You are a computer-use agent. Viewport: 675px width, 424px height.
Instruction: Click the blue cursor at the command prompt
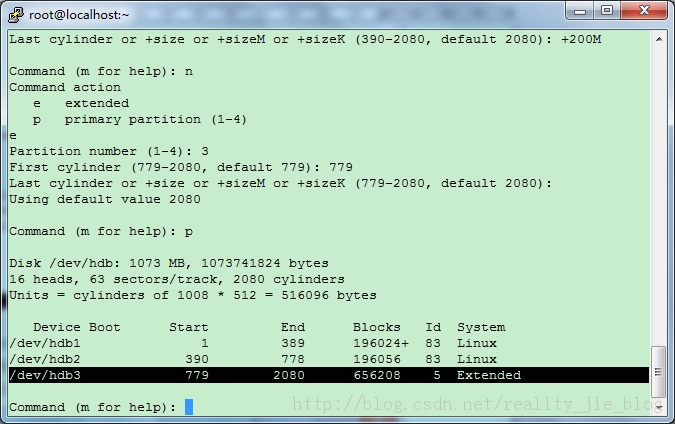(x=189, y=407)
